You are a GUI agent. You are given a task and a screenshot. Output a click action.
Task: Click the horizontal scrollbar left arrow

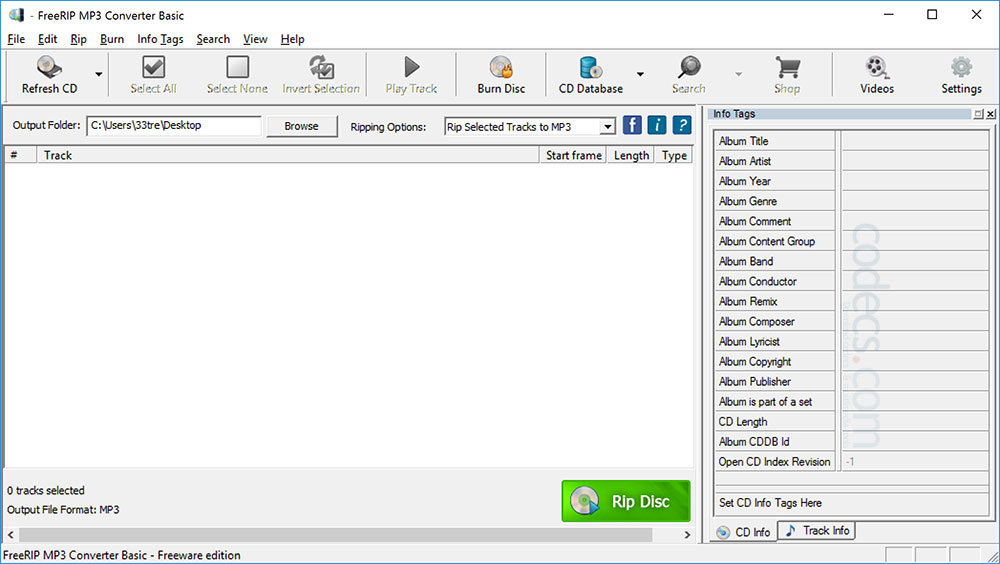11,535
